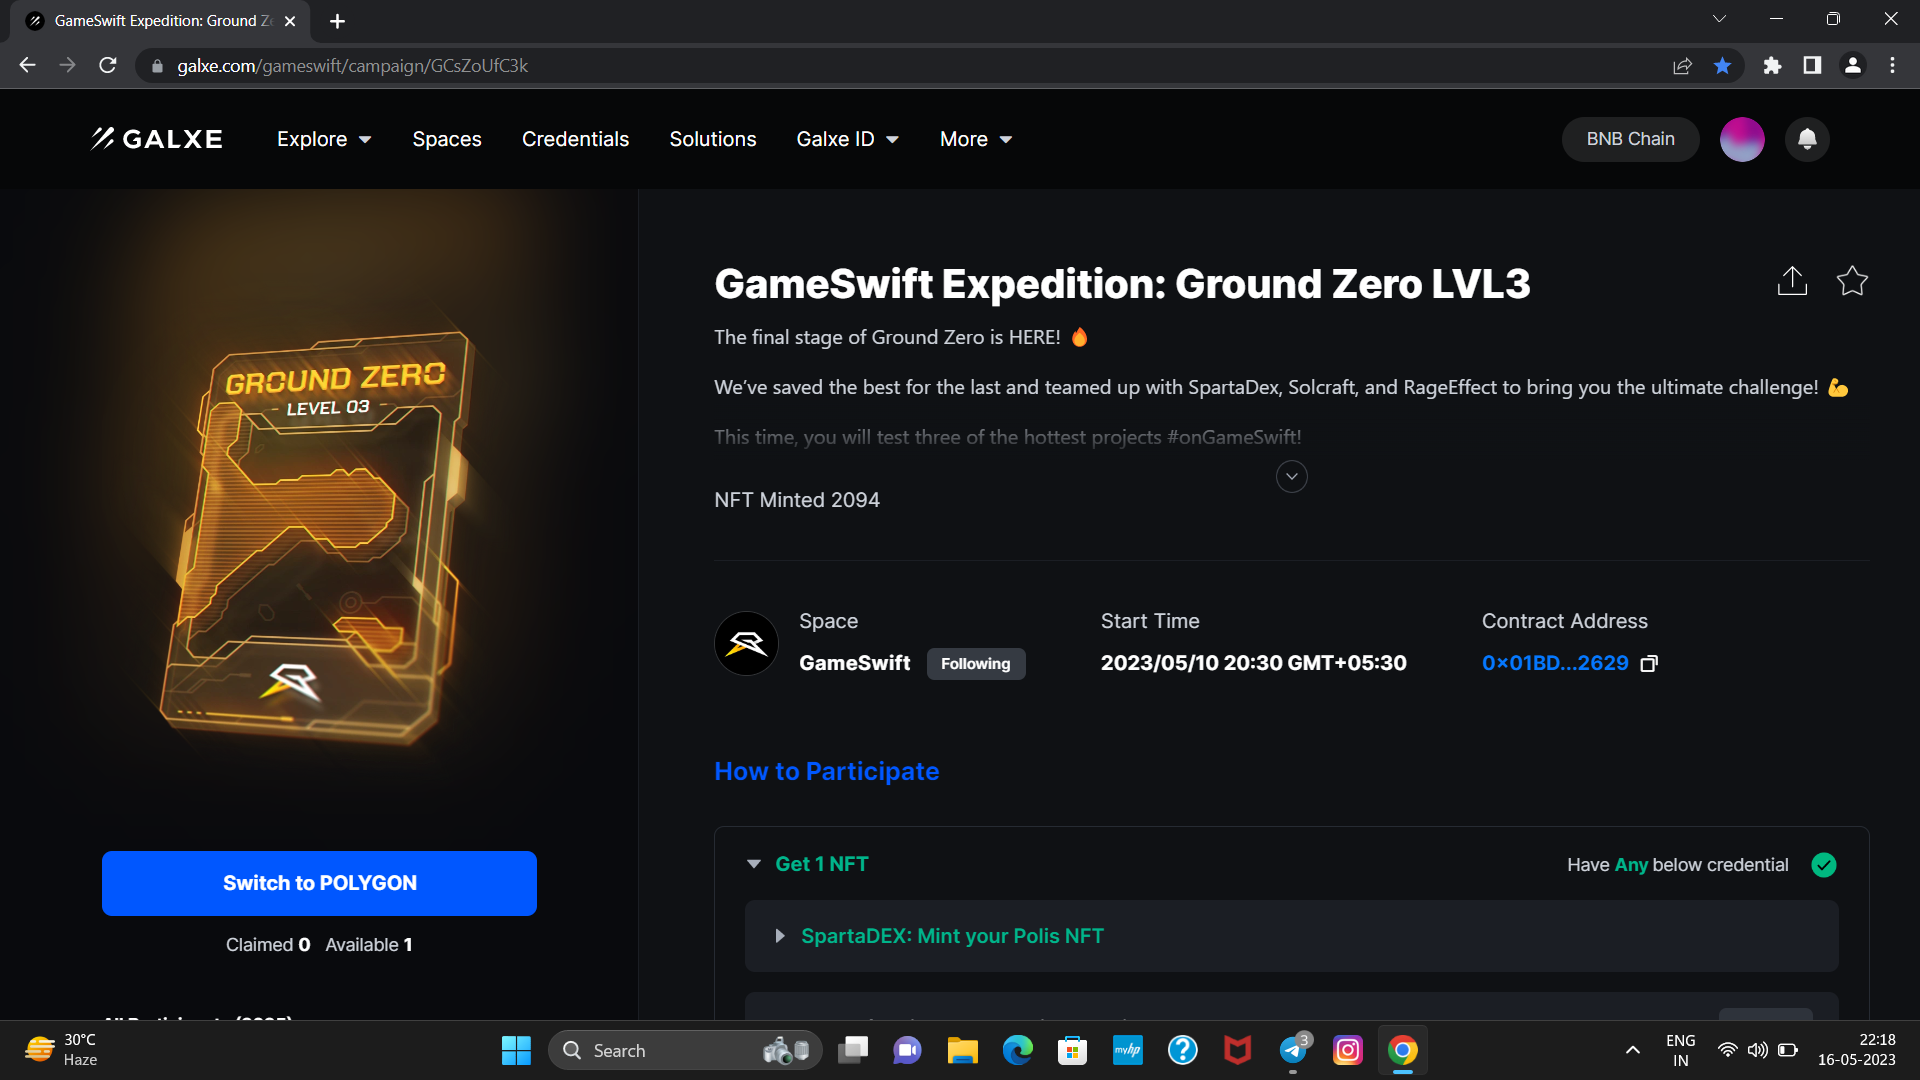Launch Microsoft Edge from the taskbar
Viewport: 1920px width, 1080px height.
pyautogui.click(x=1018, y=1050)
